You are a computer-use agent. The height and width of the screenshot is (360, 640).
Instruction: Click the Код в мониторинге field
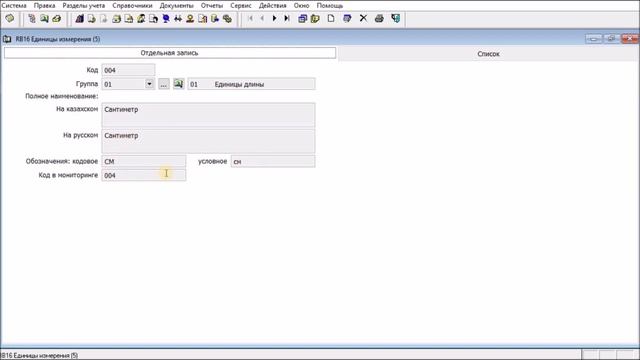pos(144,175)
